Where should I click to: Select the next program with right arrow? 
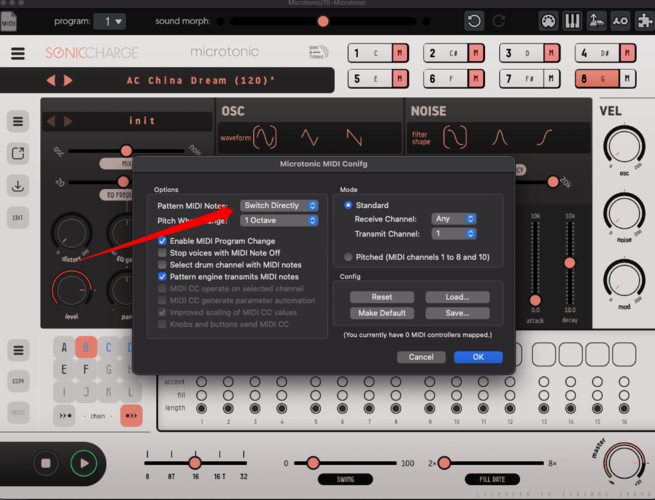(68, 80)
